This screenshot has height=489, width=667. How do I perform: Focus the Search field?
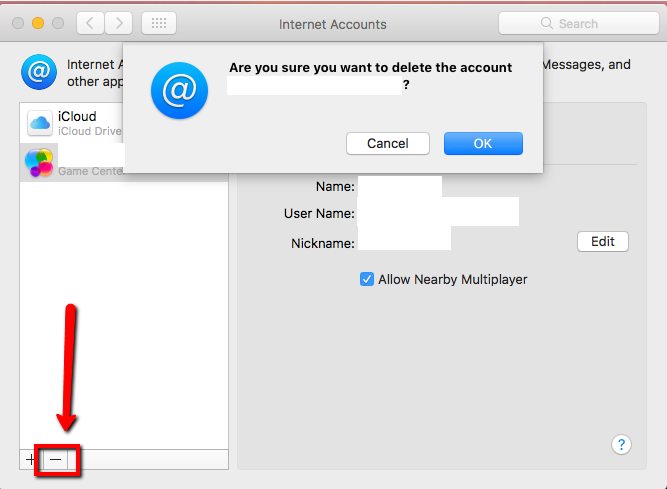tap(579, 23)
